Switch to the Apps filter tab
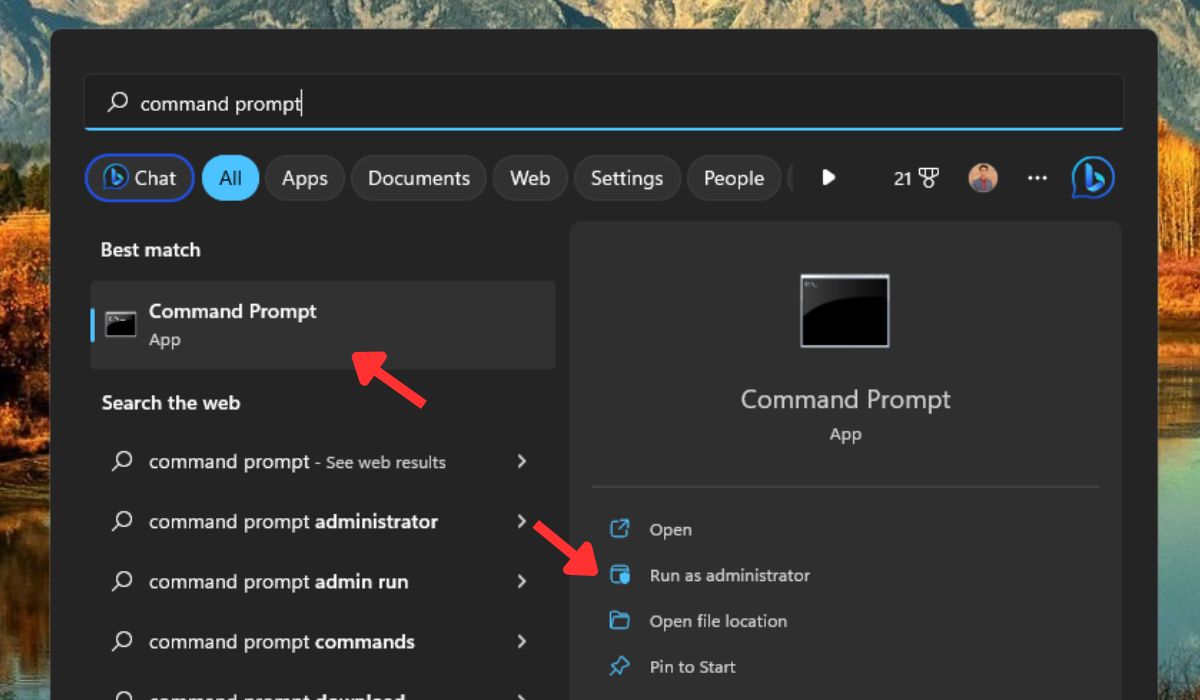 pos(305,177)
